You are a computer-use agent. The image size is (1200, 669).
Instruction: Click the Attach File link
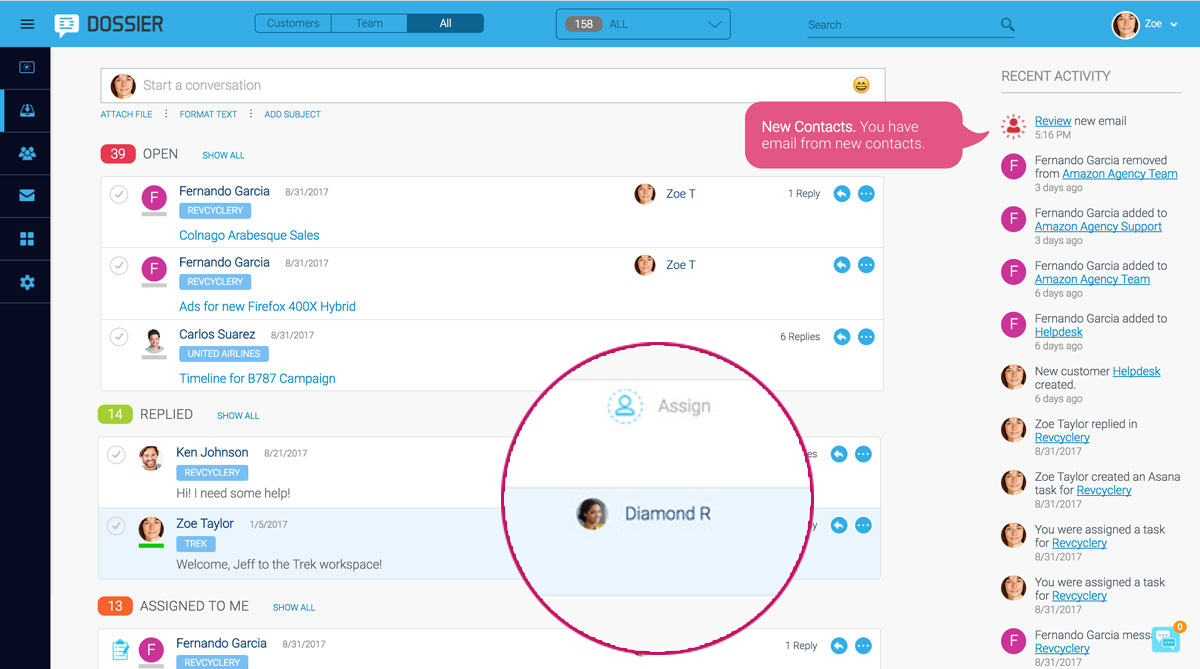point(126,115)
